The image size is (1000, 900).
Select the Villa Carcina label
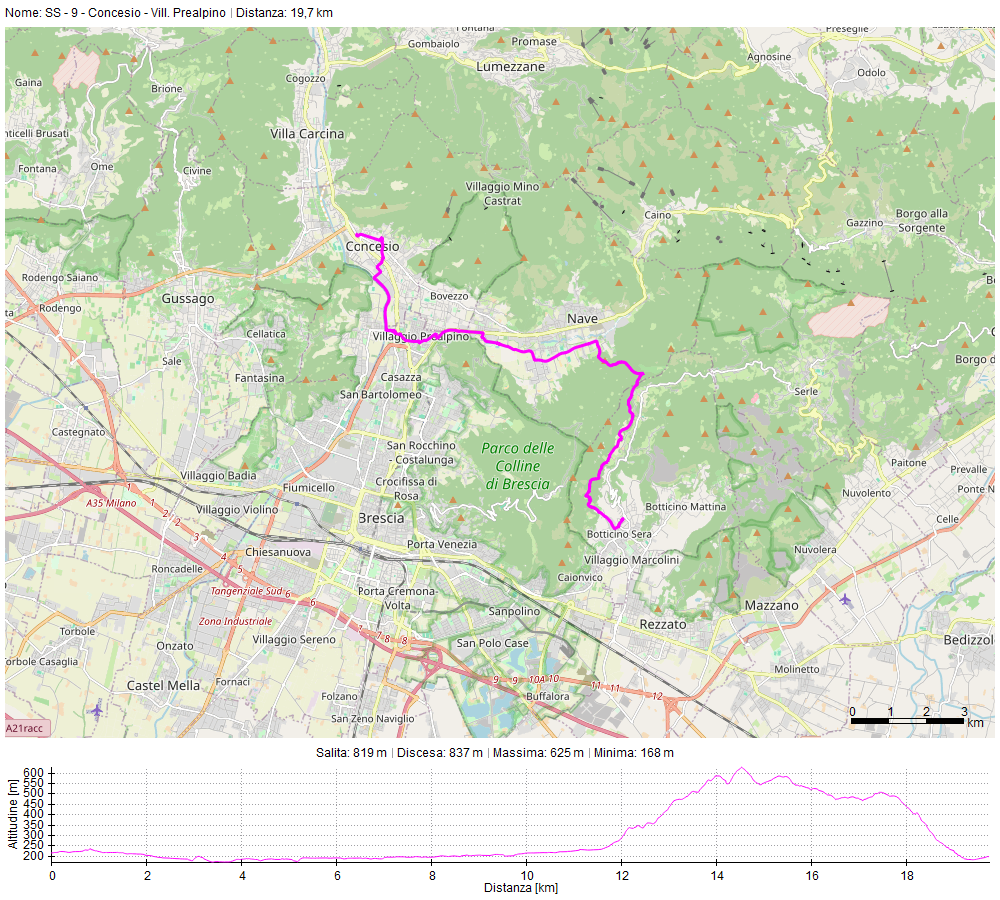tap(307, 133)
